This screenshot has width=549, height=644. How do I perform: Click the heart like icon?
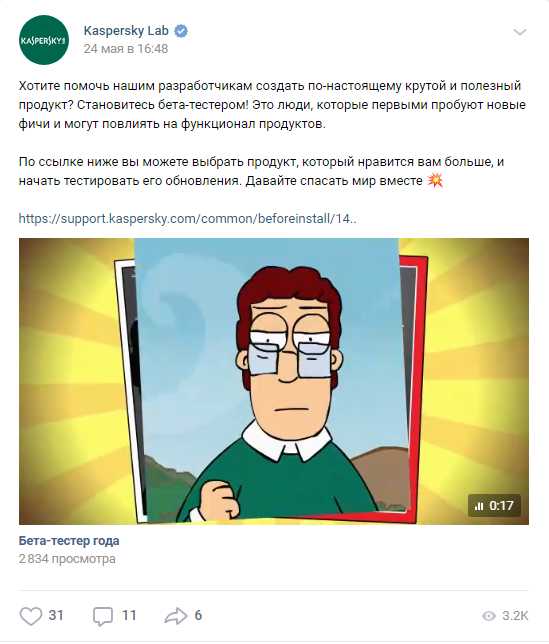[x=31, y=616]
